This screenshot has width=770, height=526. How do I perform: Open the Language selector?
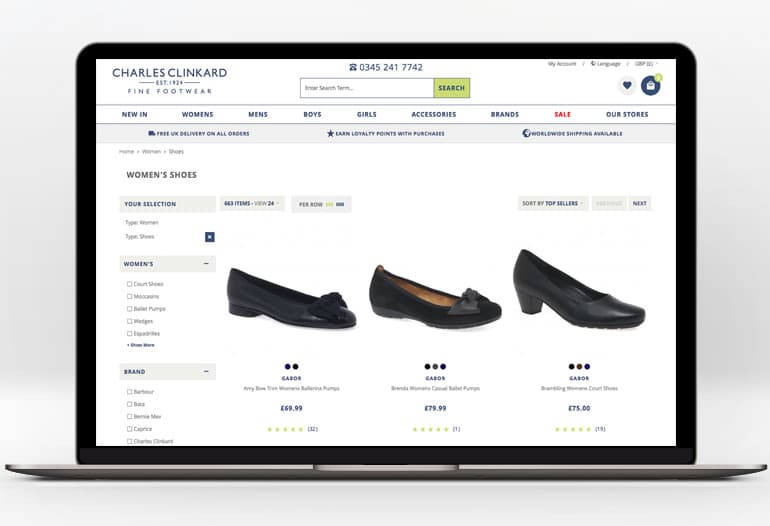coord(605,64)
